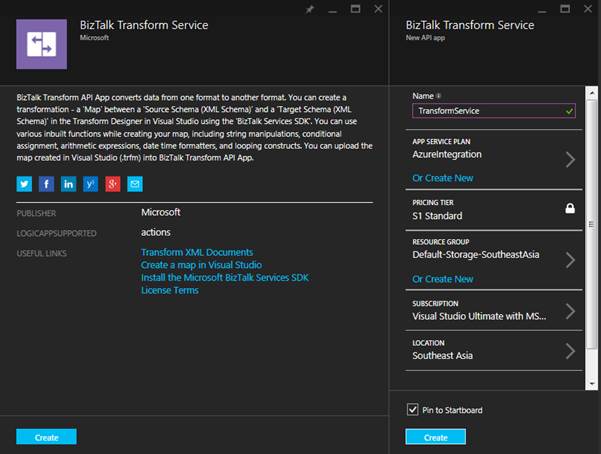
Task: Select Southeast Asia location value
Action: [443, 356]
